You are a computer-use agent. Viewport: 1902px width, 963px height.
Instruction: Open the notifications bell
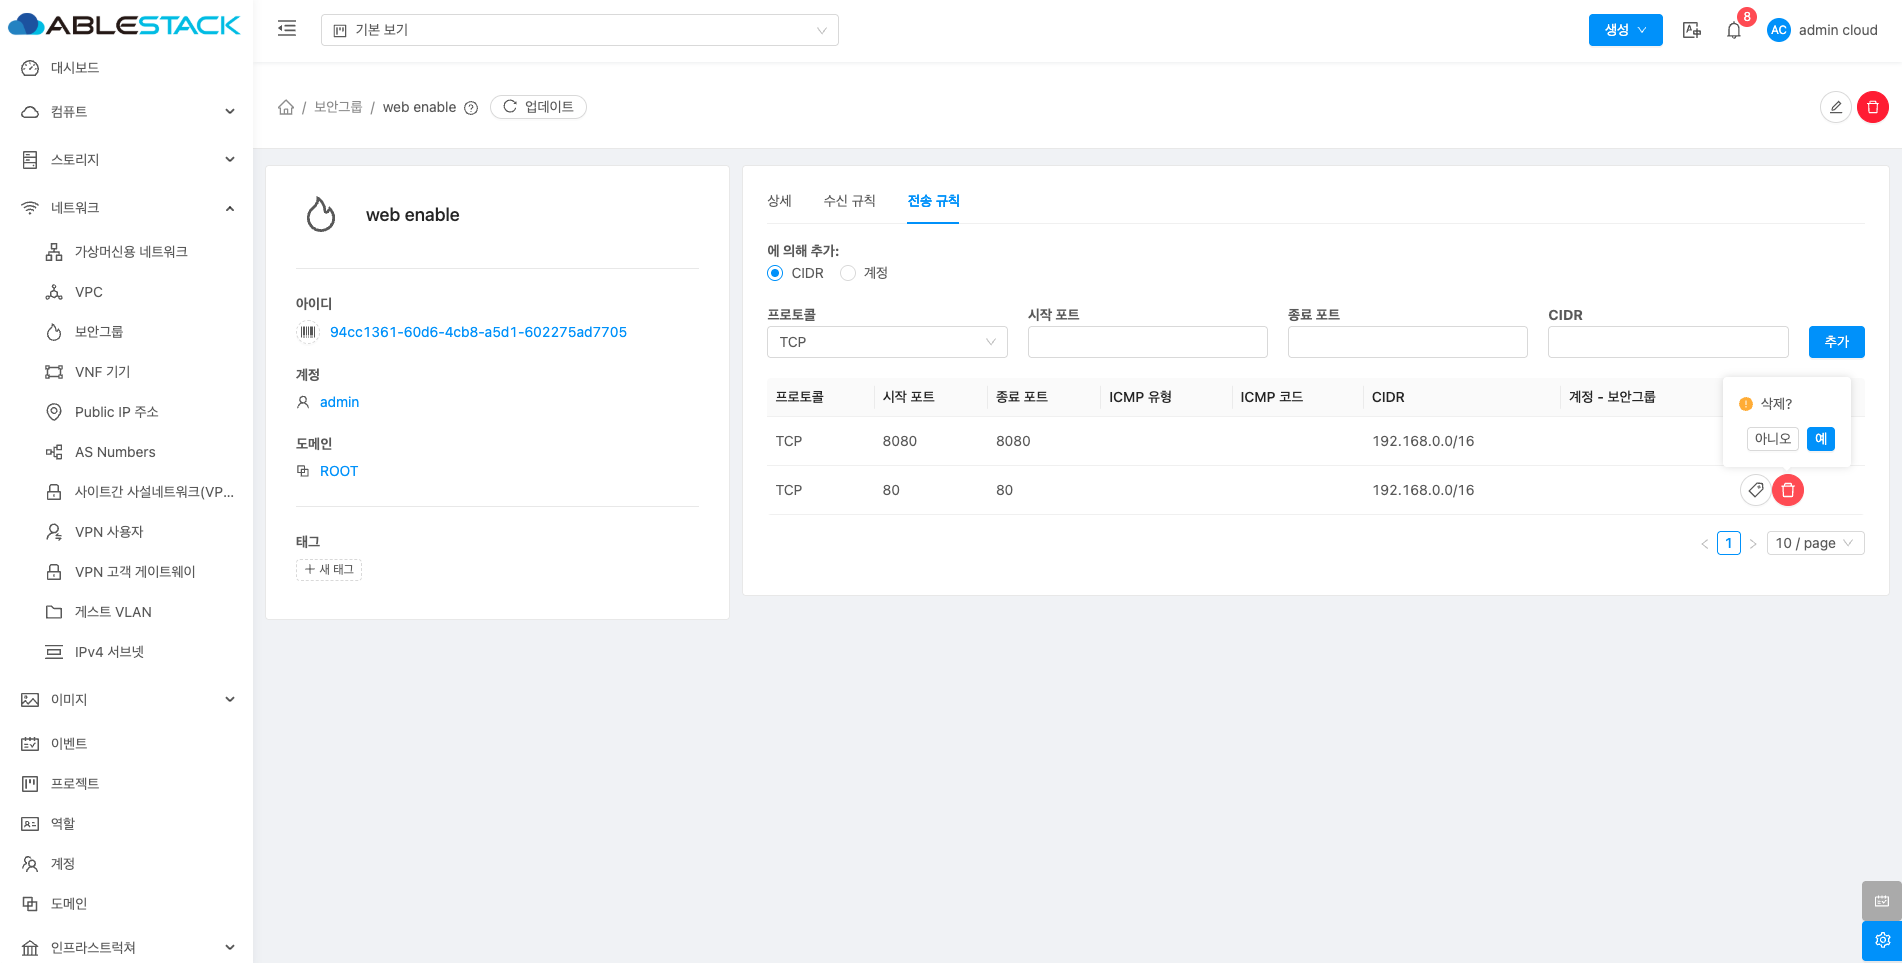tap(1733, 30)
